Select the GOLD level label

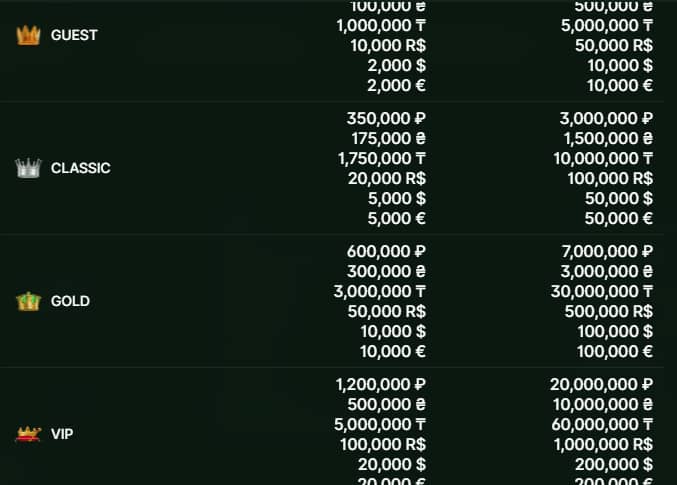(x=70, y=301)
